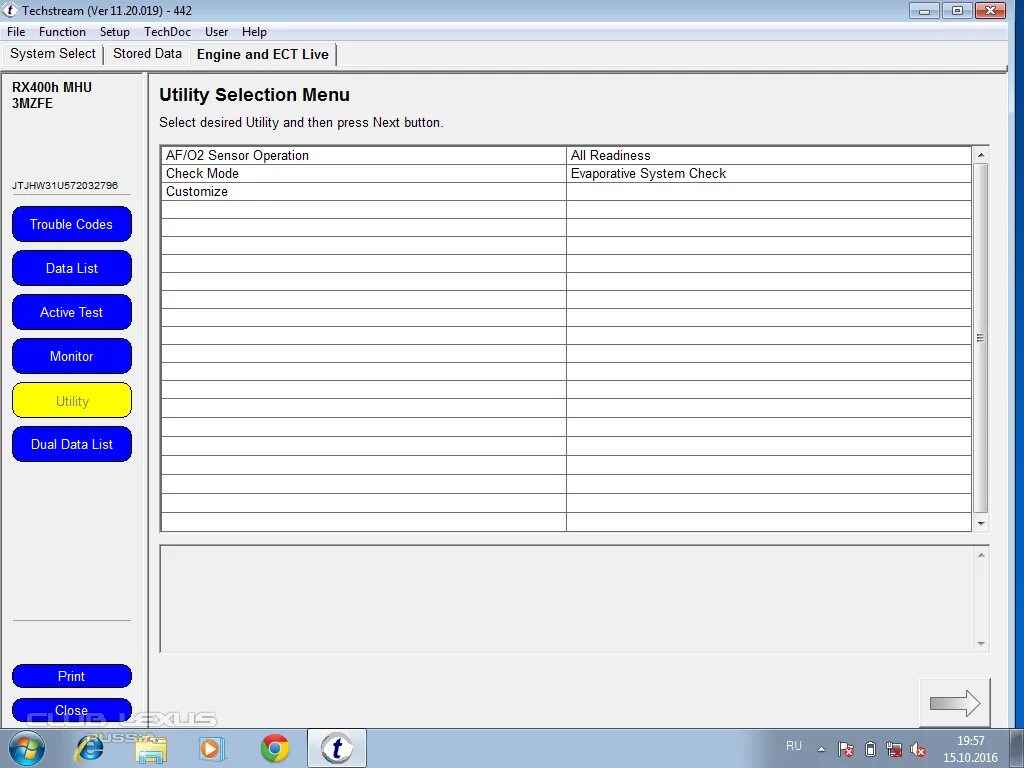Click the yellow Utility button
Screen dimensions: 1024x768
[72, 400]
